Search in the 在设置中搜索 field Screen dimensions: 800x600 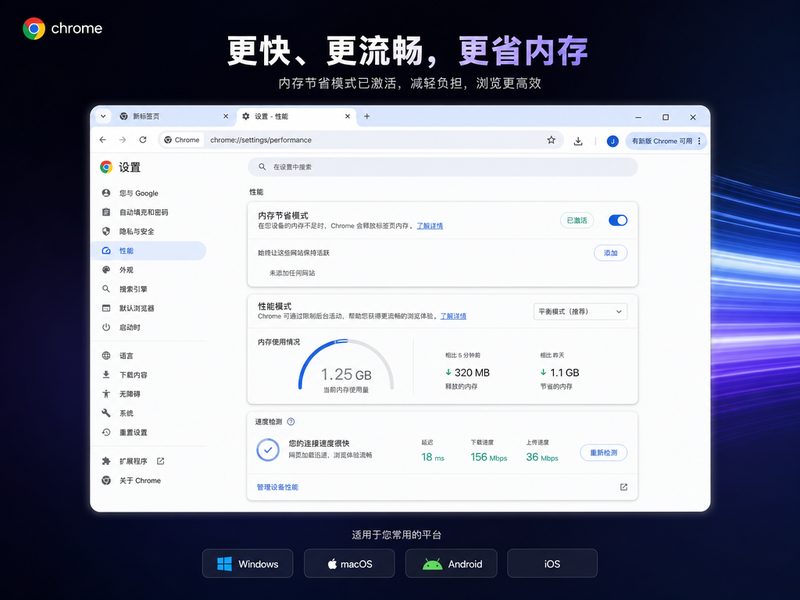442,167
